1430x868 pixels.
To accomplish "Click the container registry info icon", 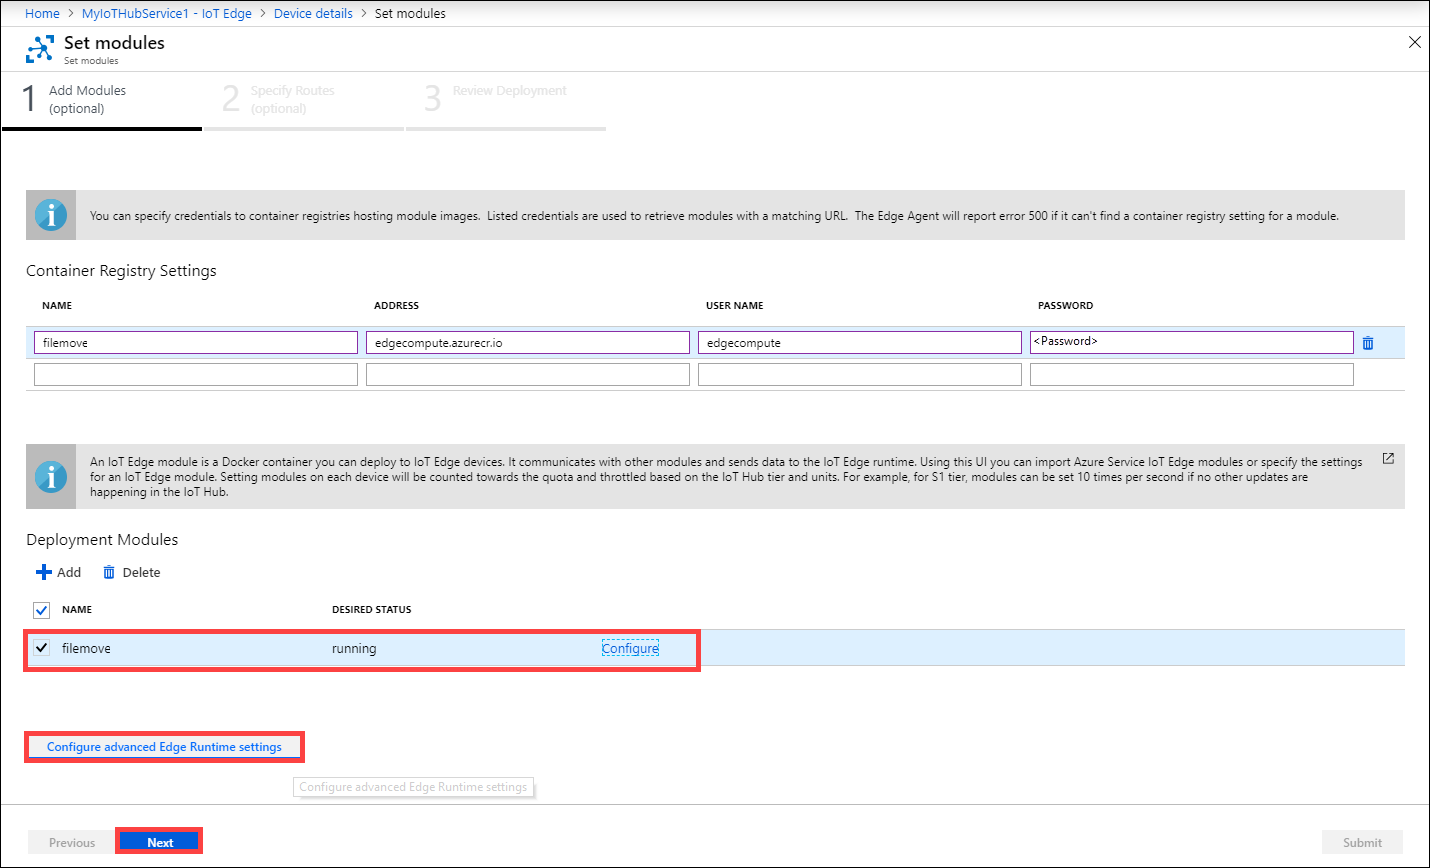I will tap(50, 214).
